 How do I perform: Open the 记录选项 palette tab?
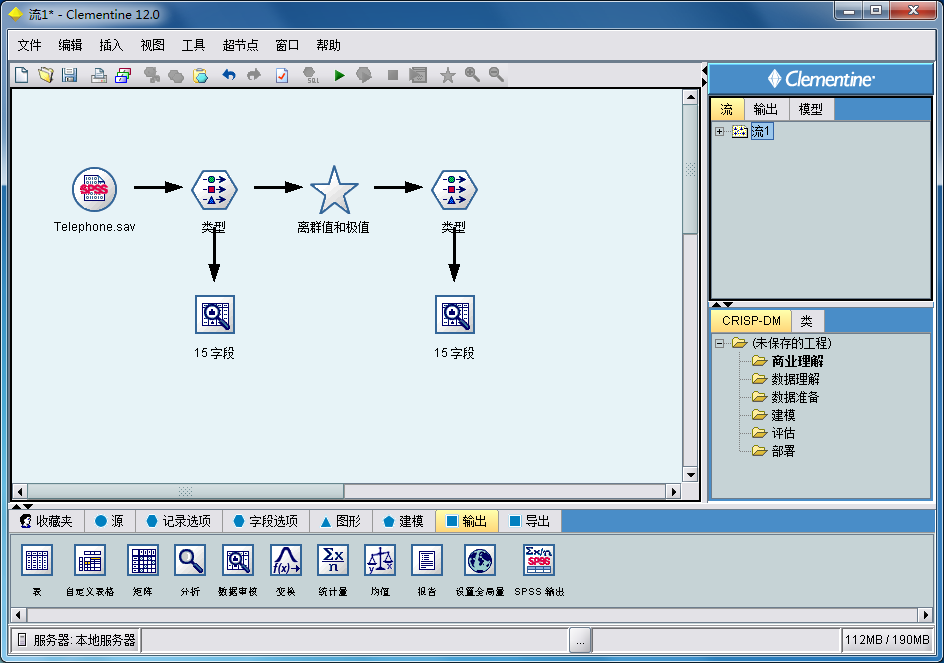tap(179, 521)
